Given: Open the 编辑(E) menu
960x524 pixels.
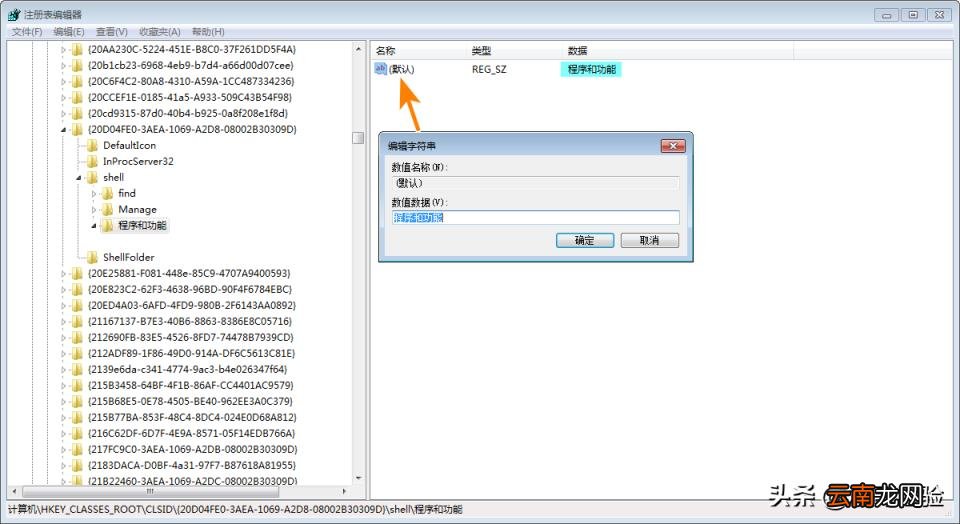Looking at the screenshot, I should pyautogui.click(x=69, y=32).
